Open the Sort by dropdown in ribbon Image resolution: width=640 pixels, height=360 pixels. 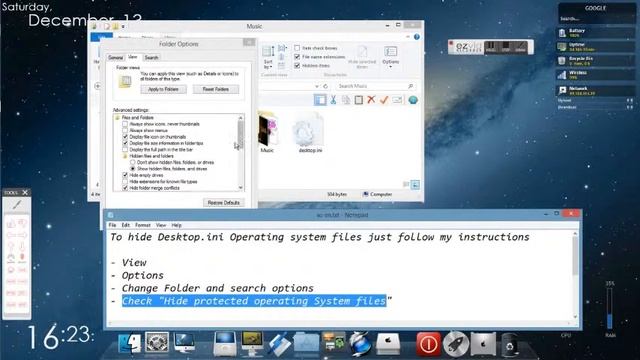click(268, 57)
